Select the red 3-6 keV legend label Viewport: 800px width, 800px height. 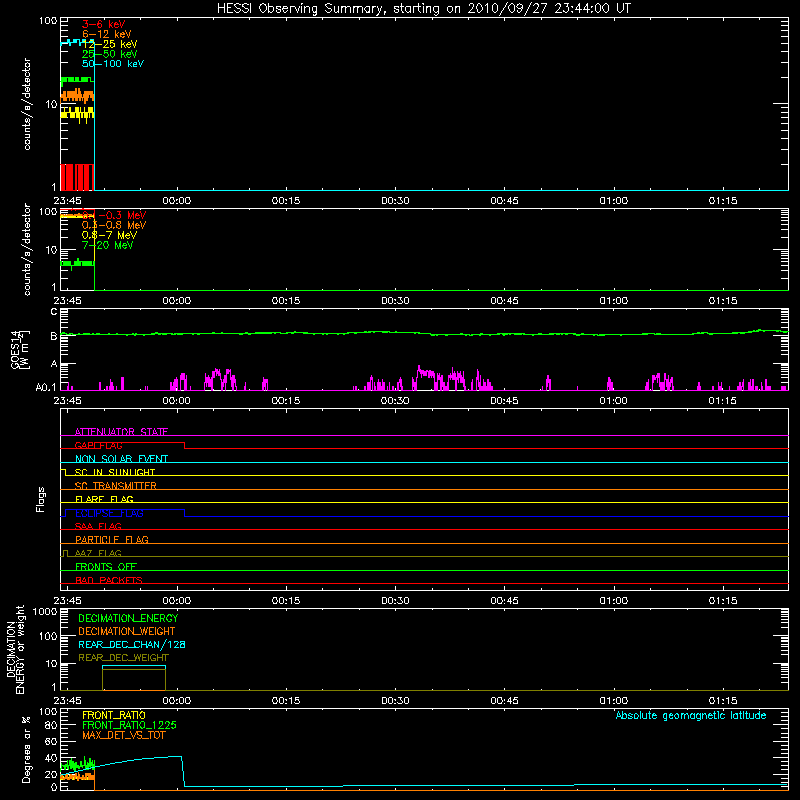click(x=104, y=24)
